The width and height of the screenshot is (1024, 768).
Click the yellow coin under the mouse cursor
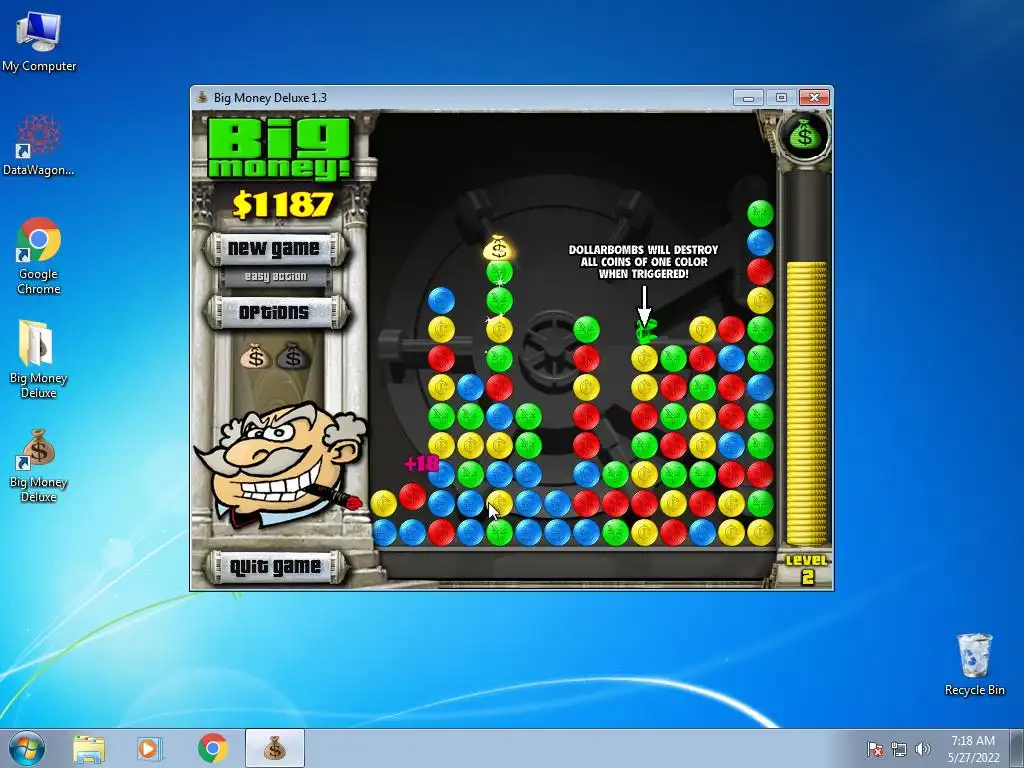499,504
